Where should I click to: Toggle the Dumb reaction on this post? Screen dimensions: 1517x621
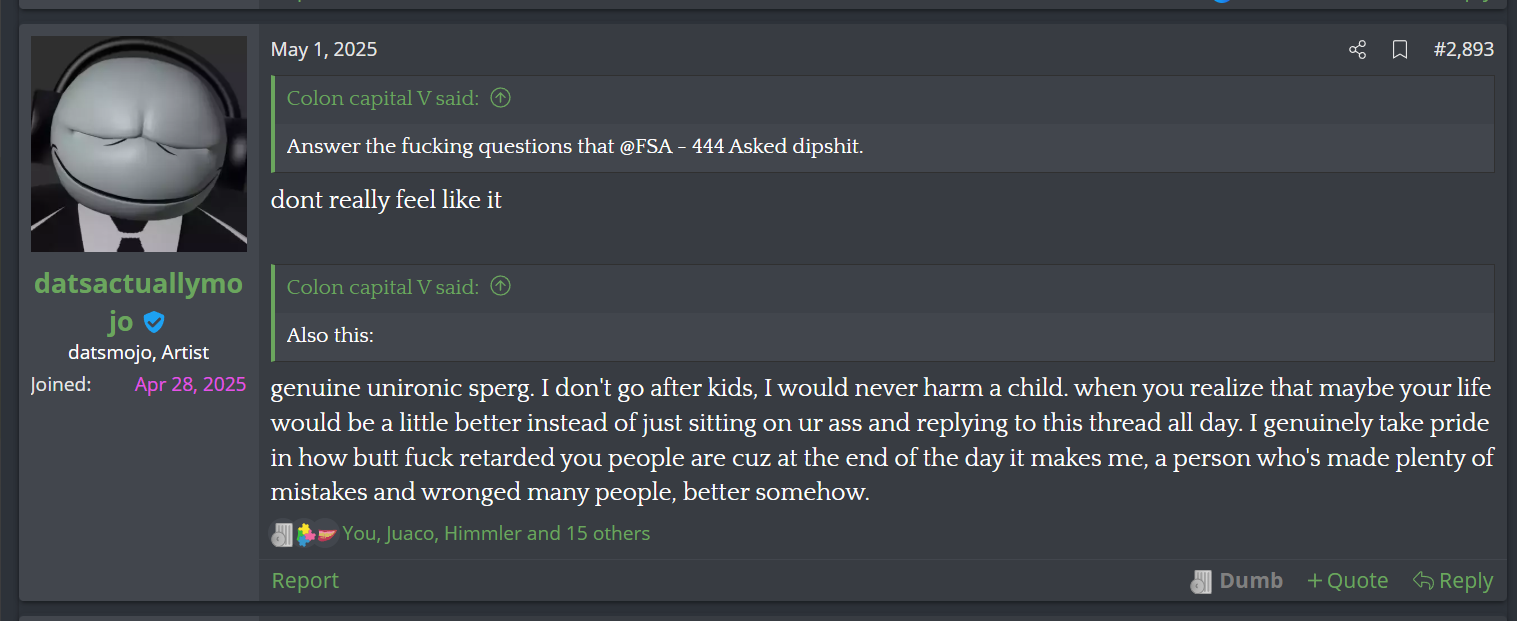[x=1236, y=581]
